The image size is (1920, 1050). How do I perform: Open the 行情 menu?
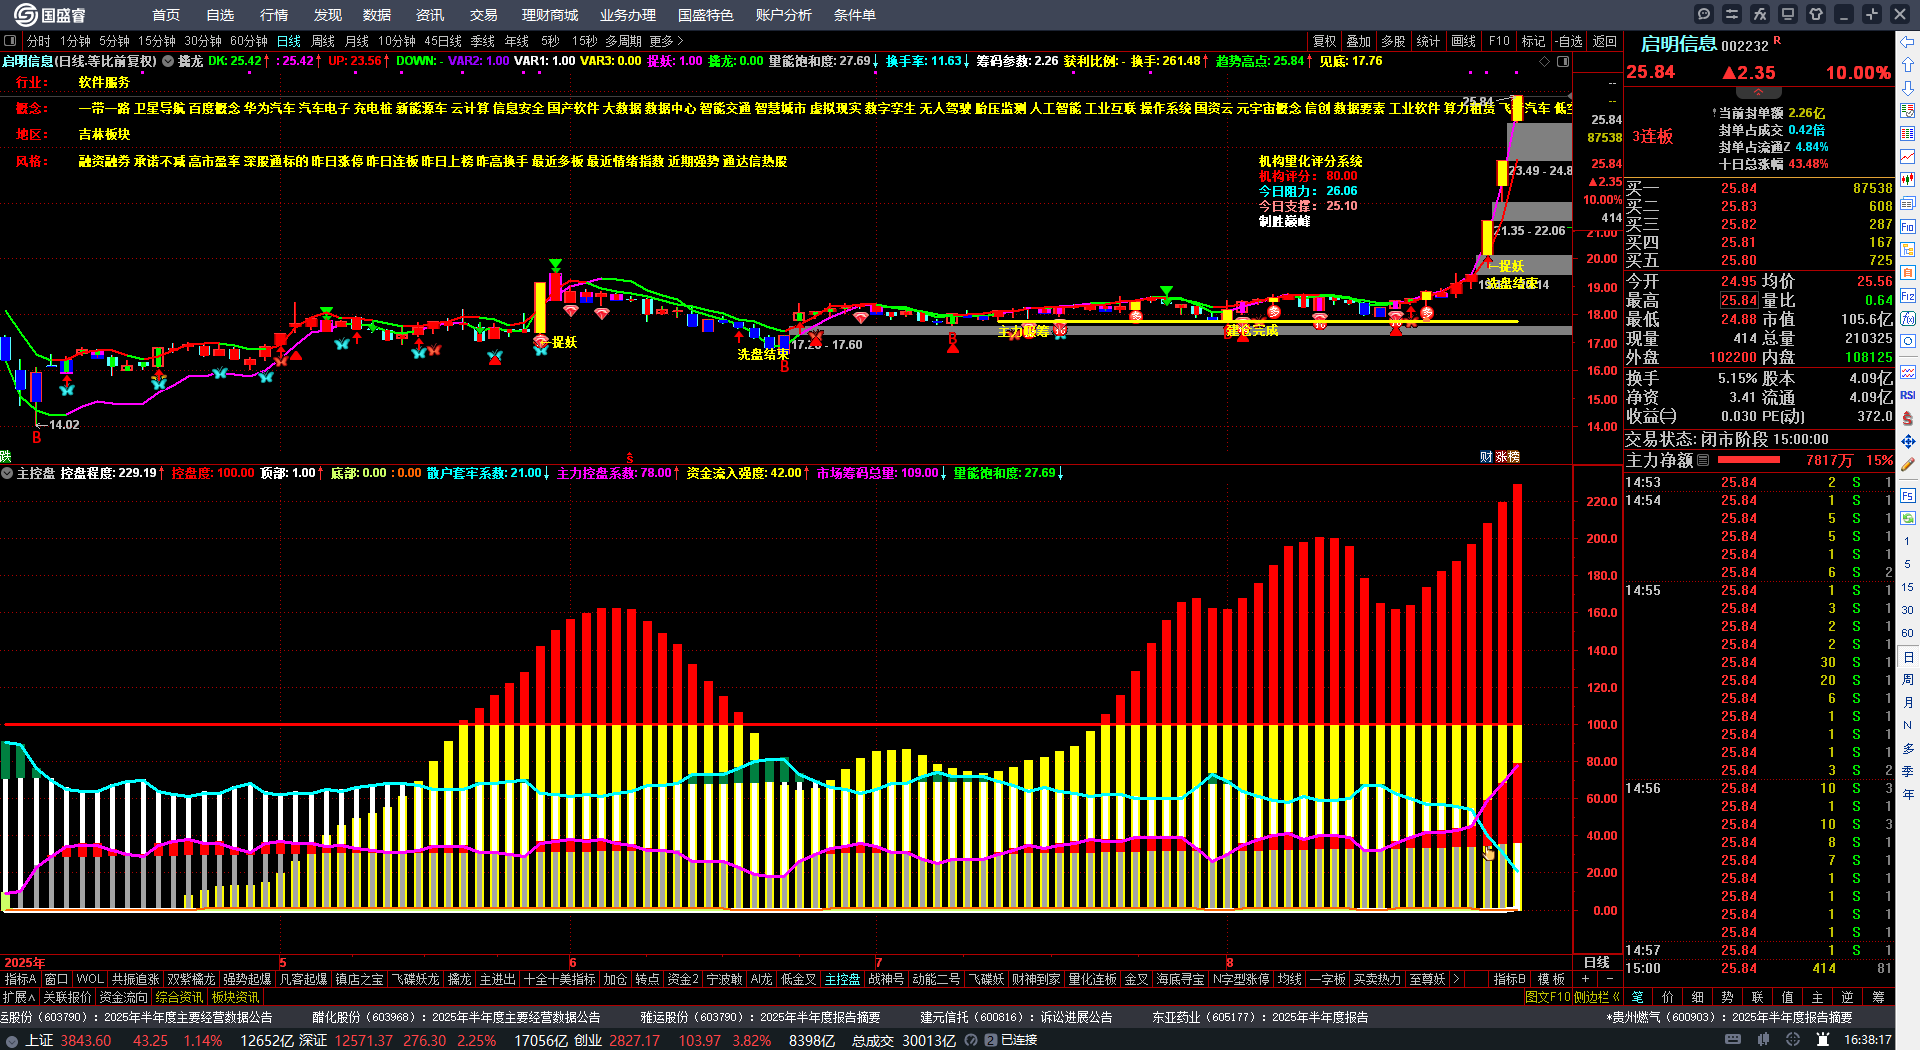[x=274, y=15]
